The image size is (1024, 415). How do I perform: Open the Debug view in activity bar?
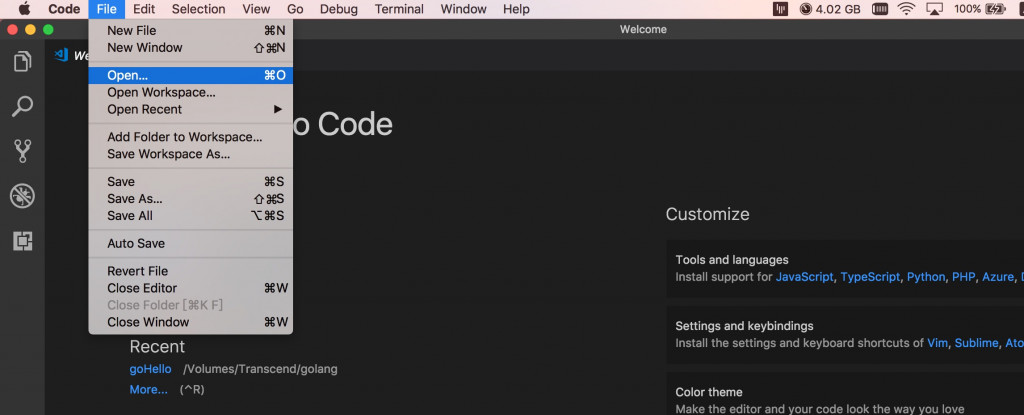(x=23, y=196)
